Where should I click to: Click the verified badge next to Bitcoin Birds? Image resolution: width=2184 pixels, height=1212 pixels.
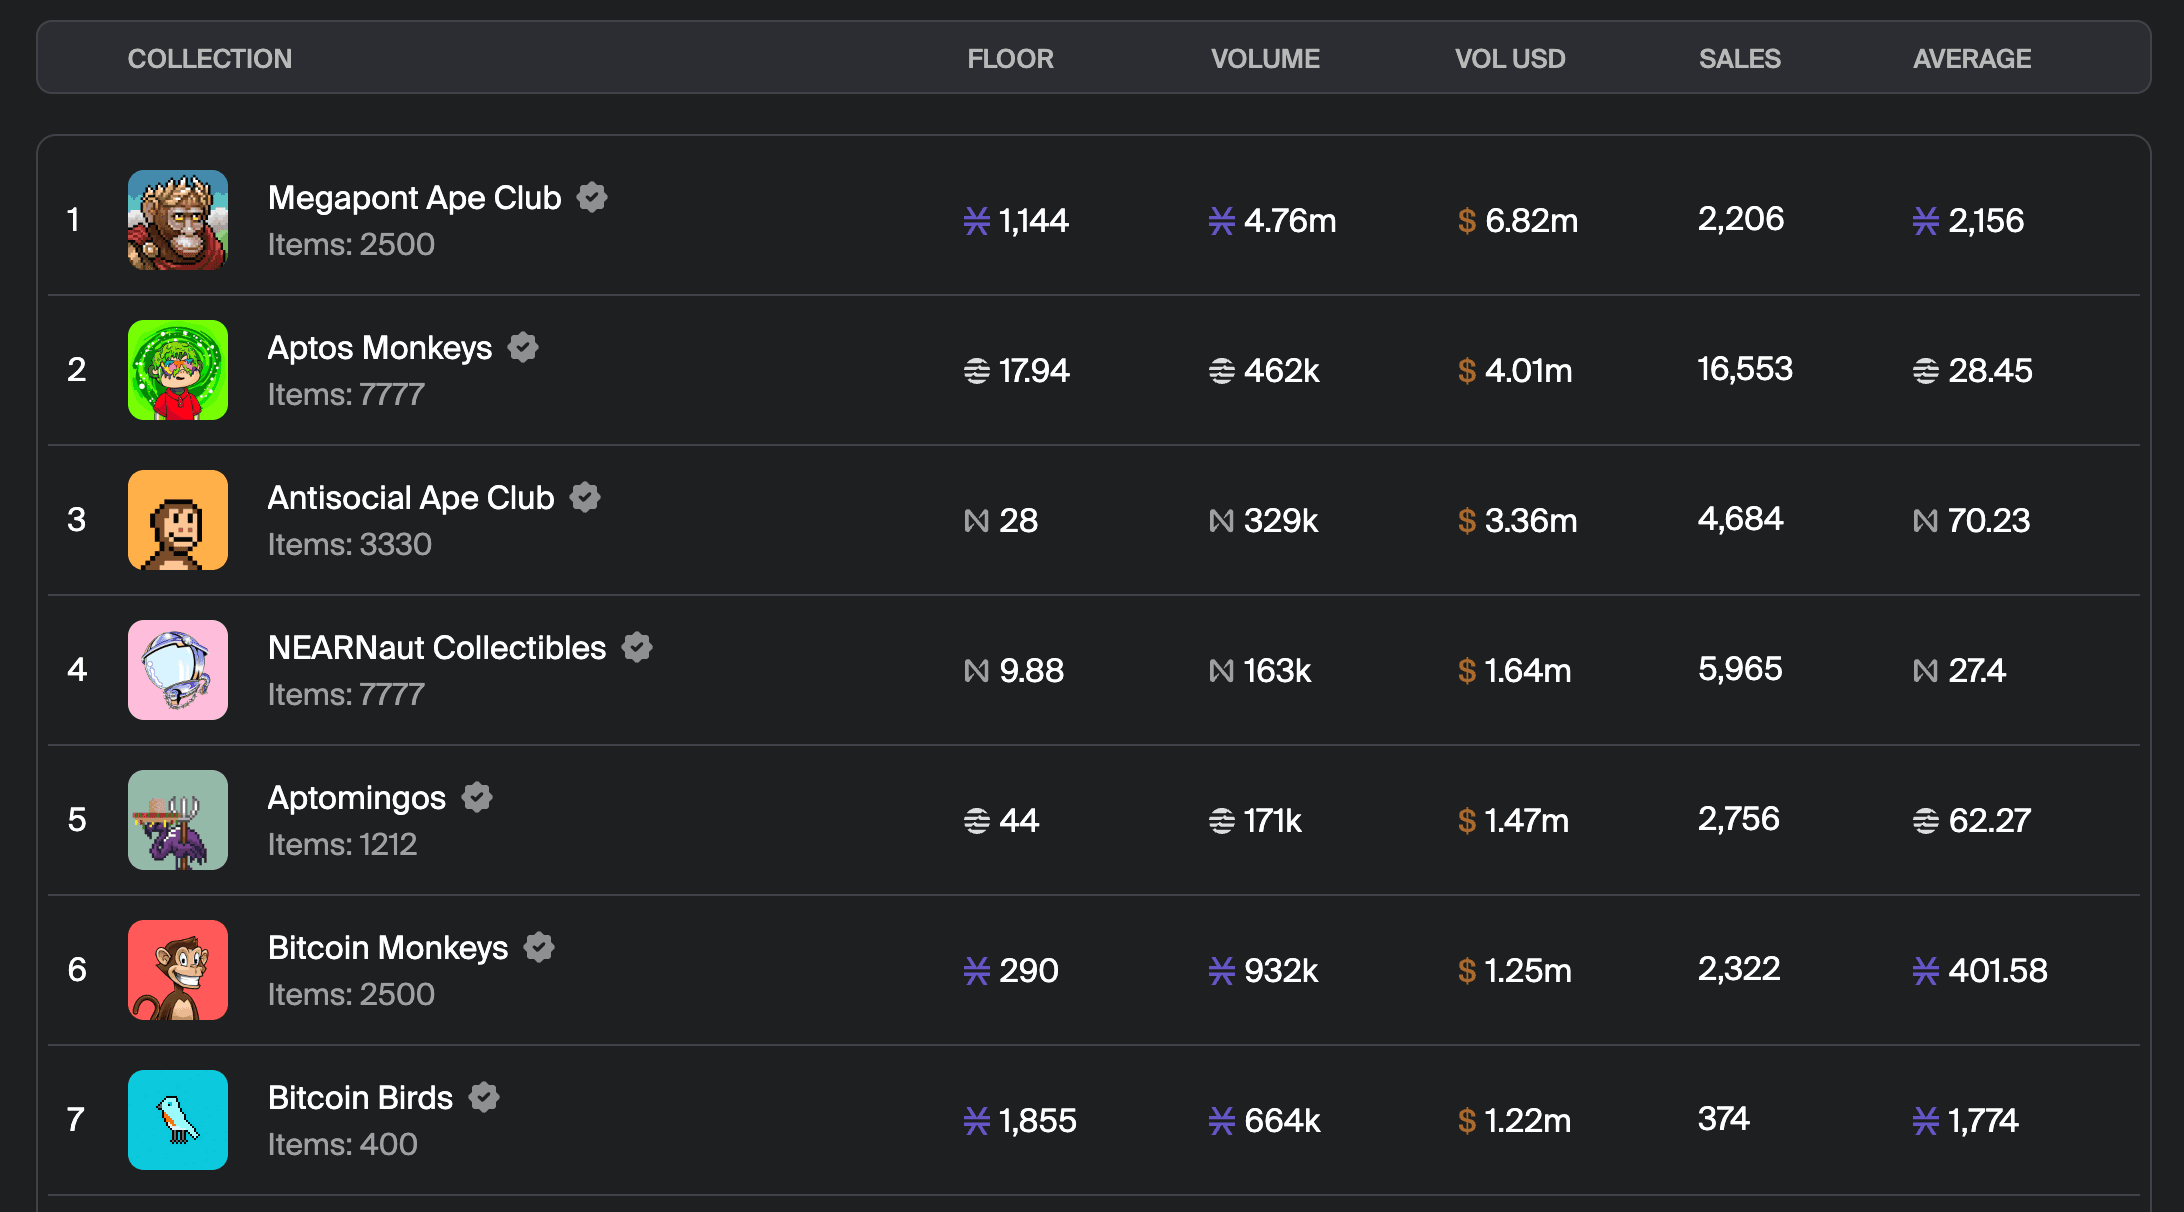pyautogui.click(x=484, y=1097)
